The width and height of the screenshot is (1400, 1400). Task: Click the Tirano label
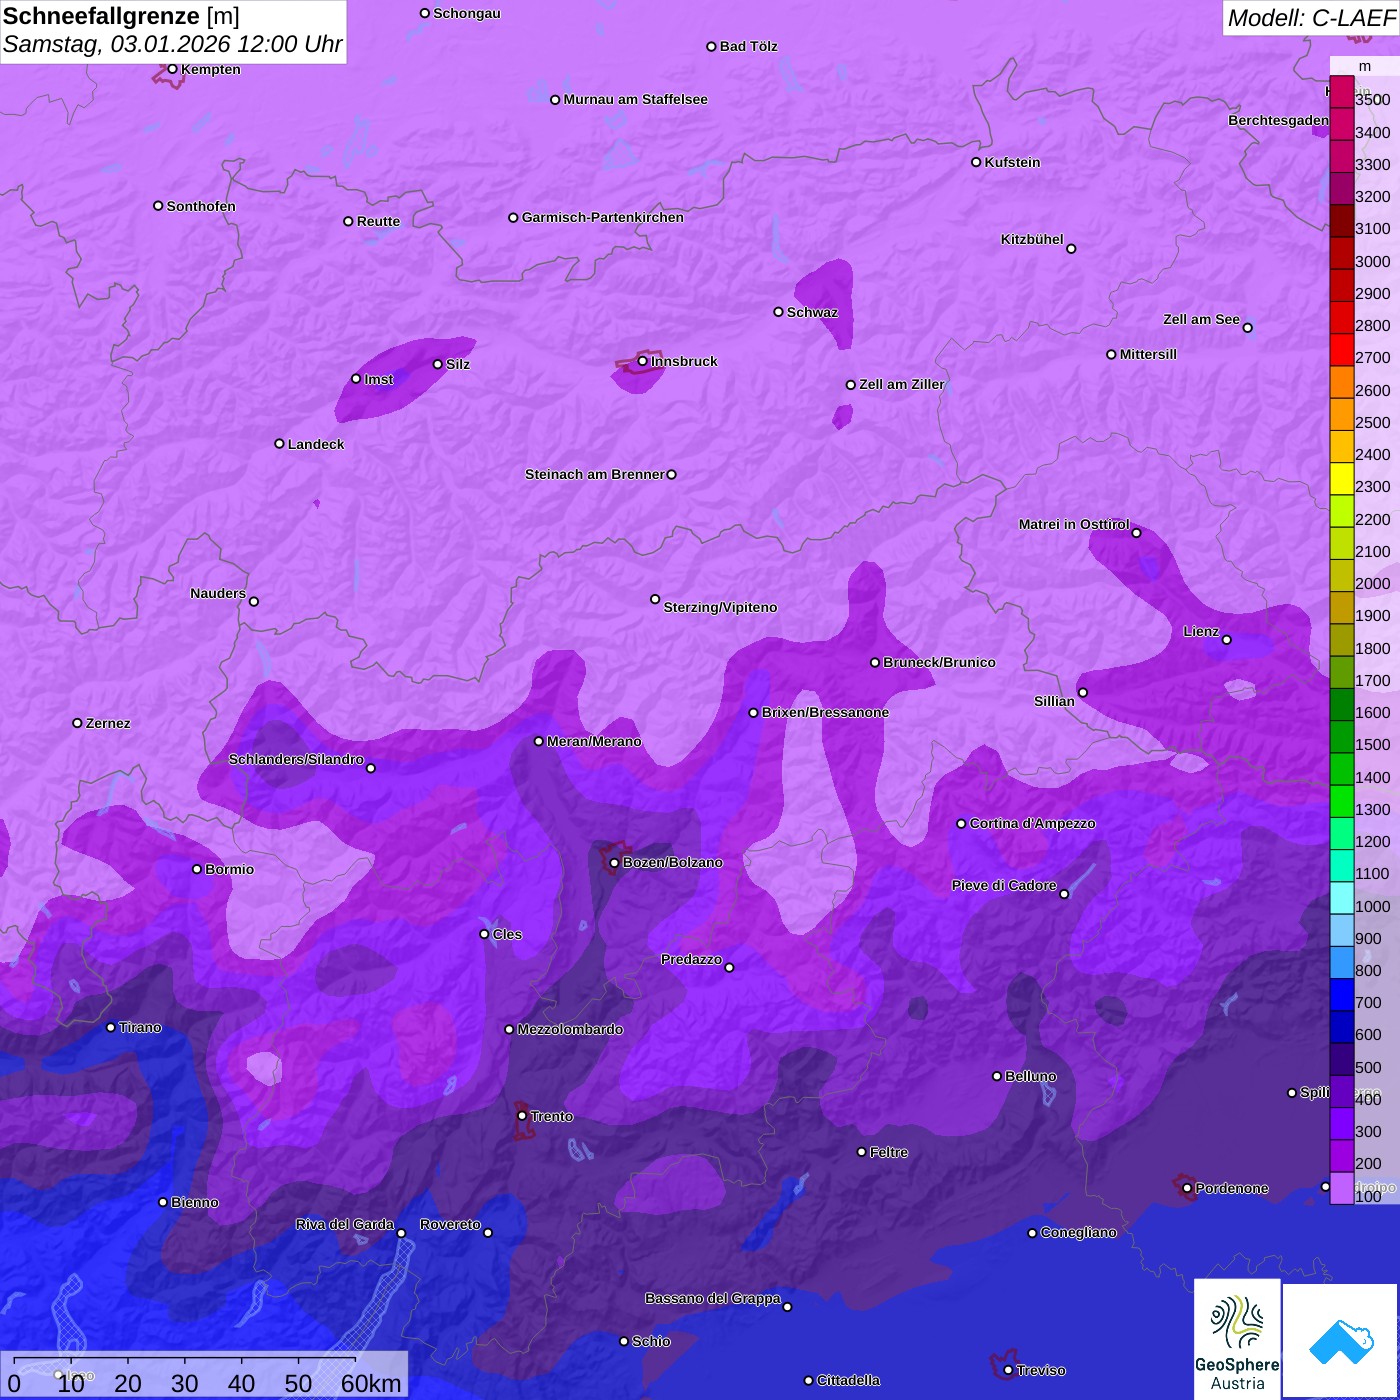point(140,1027)
